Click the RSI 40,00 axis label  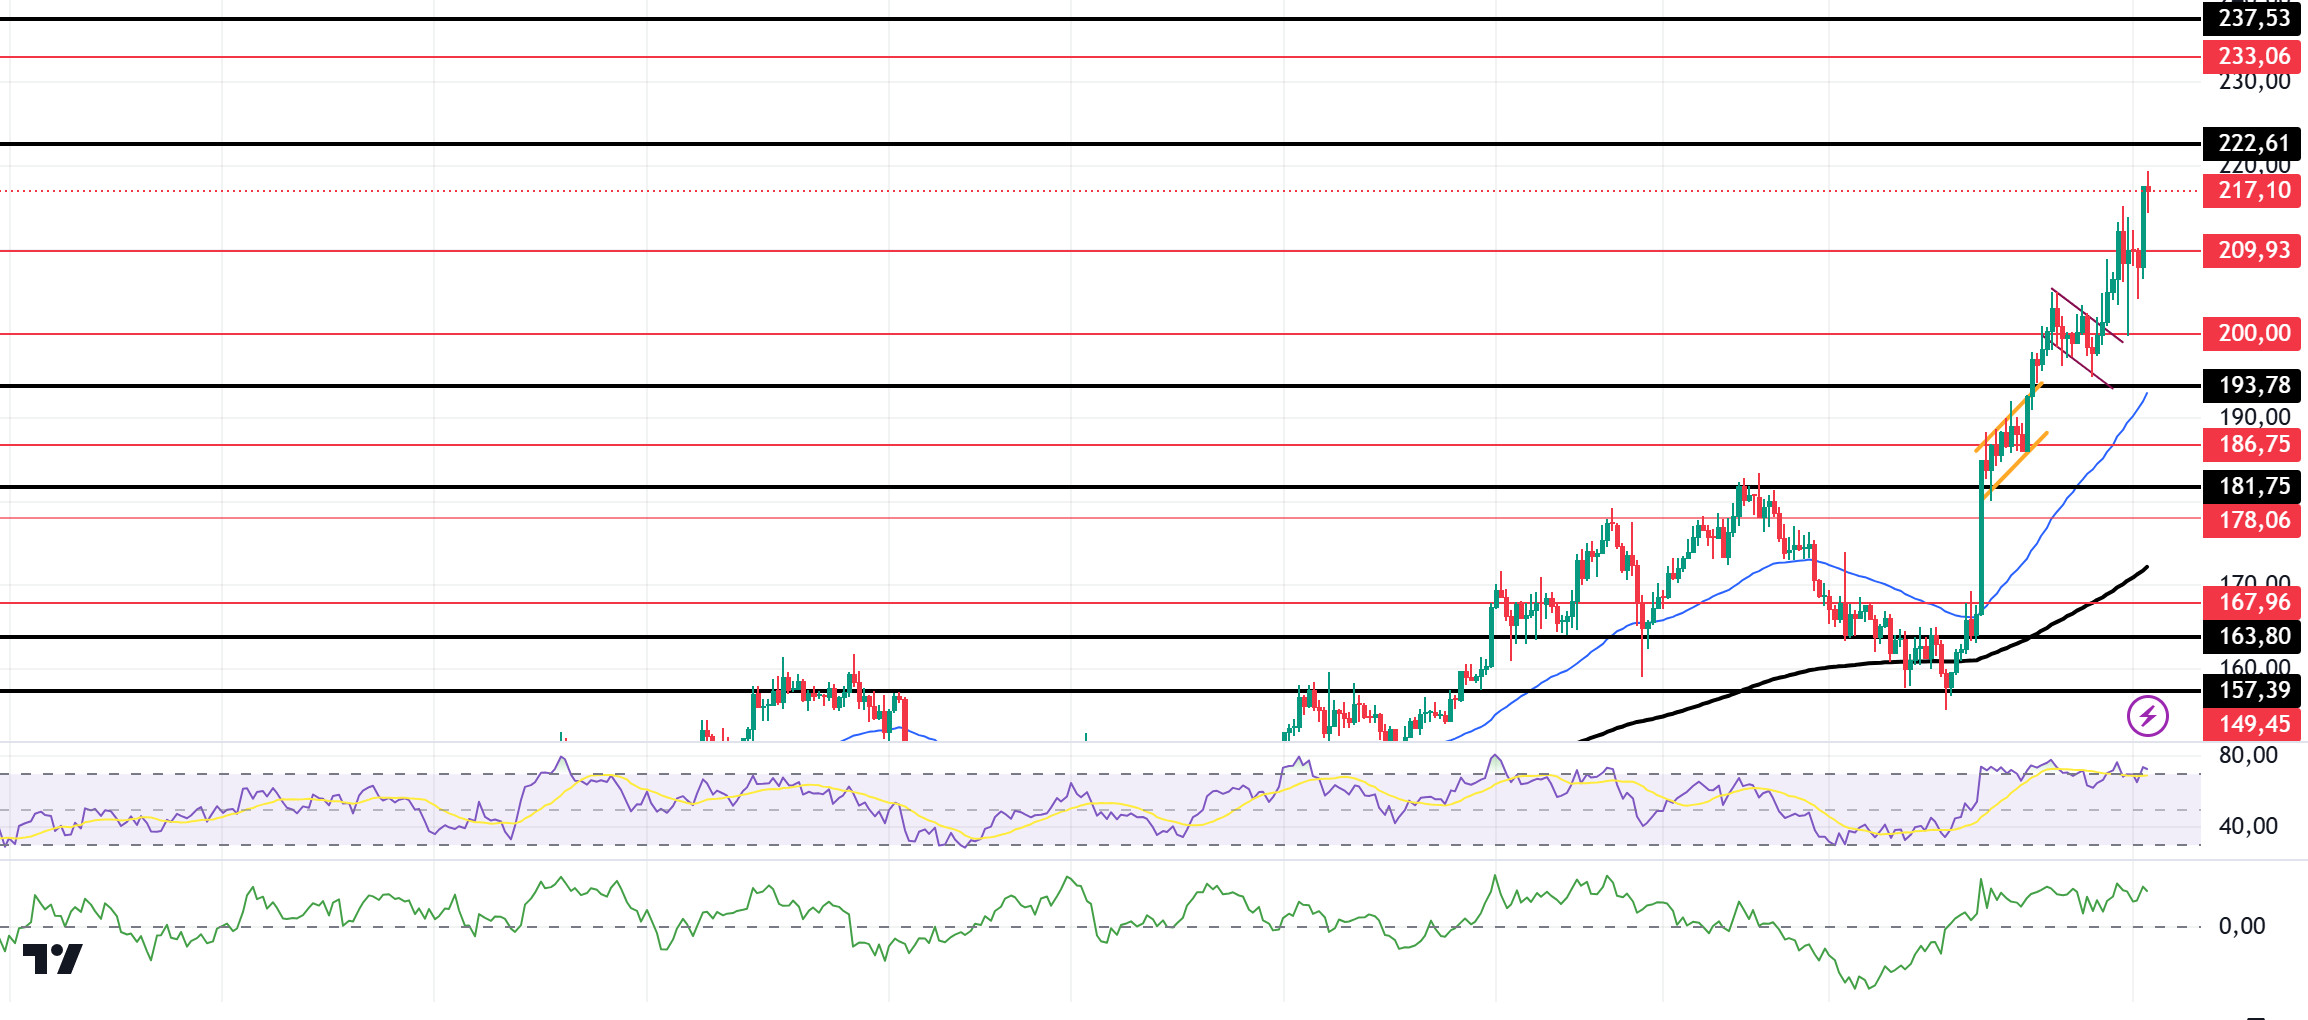tap(2248, 827)
